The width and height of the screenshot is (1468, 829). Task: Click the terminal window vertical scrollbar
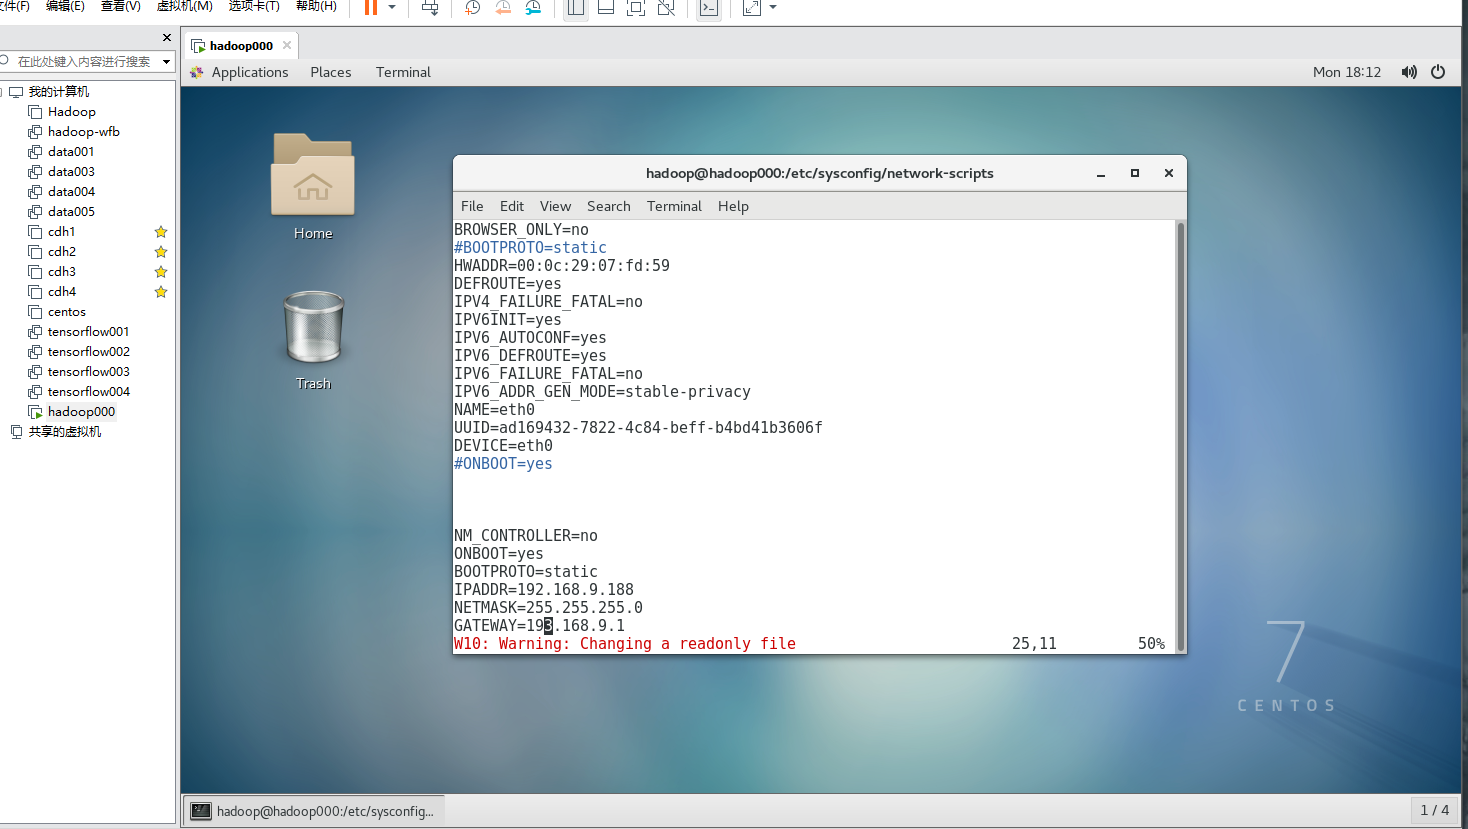point(1181,436)
